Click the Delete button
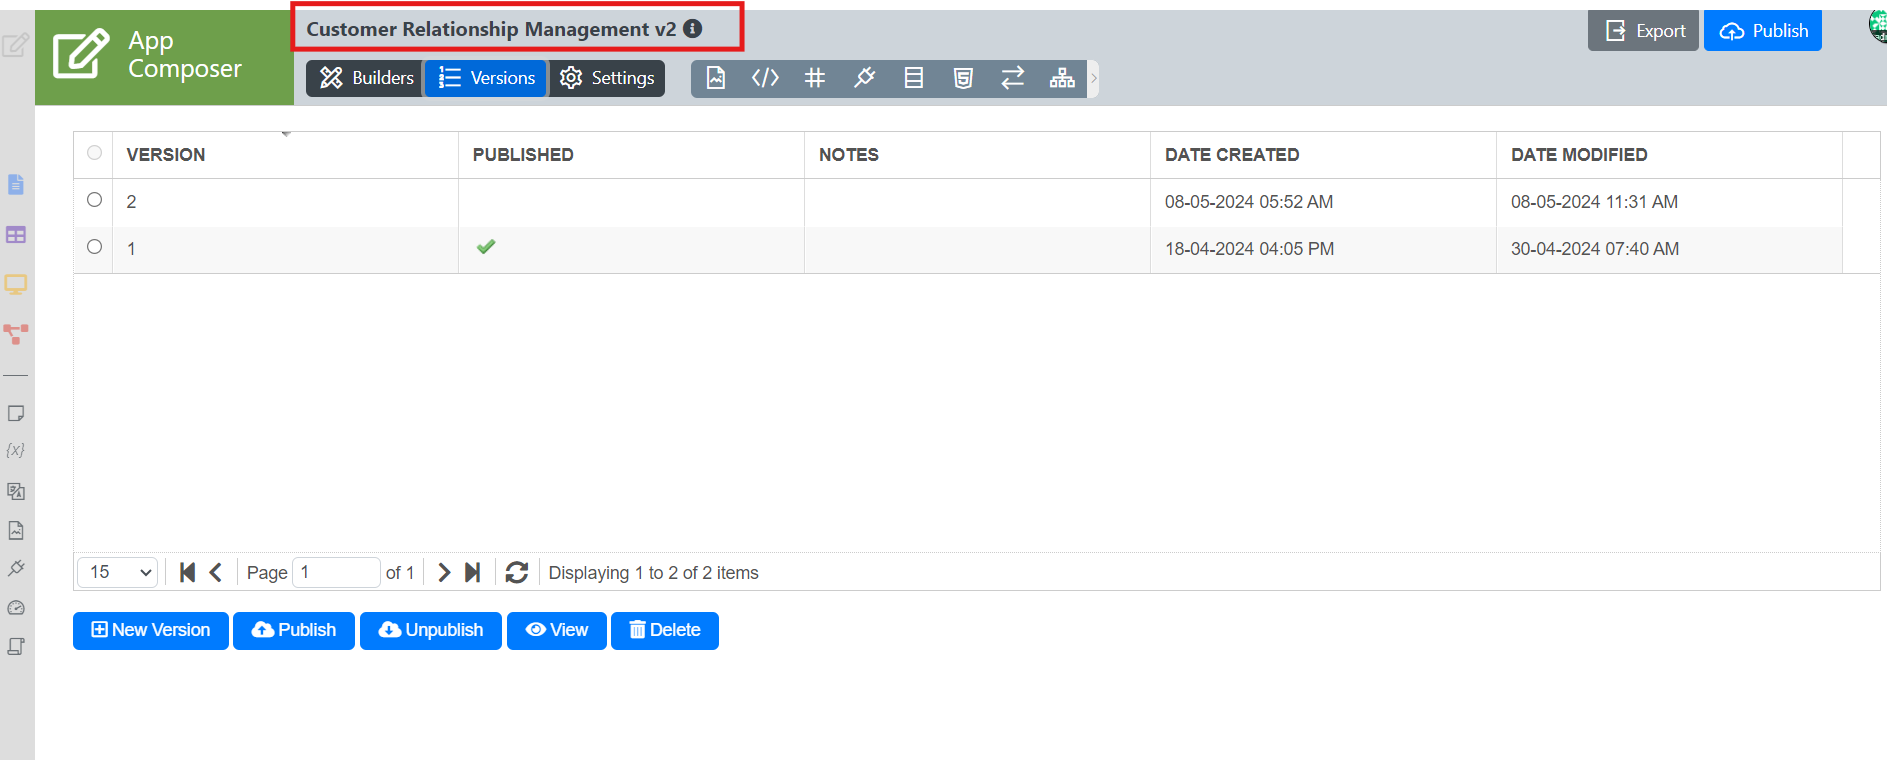This screenshot has height=760, width=1887. (665, 631)
